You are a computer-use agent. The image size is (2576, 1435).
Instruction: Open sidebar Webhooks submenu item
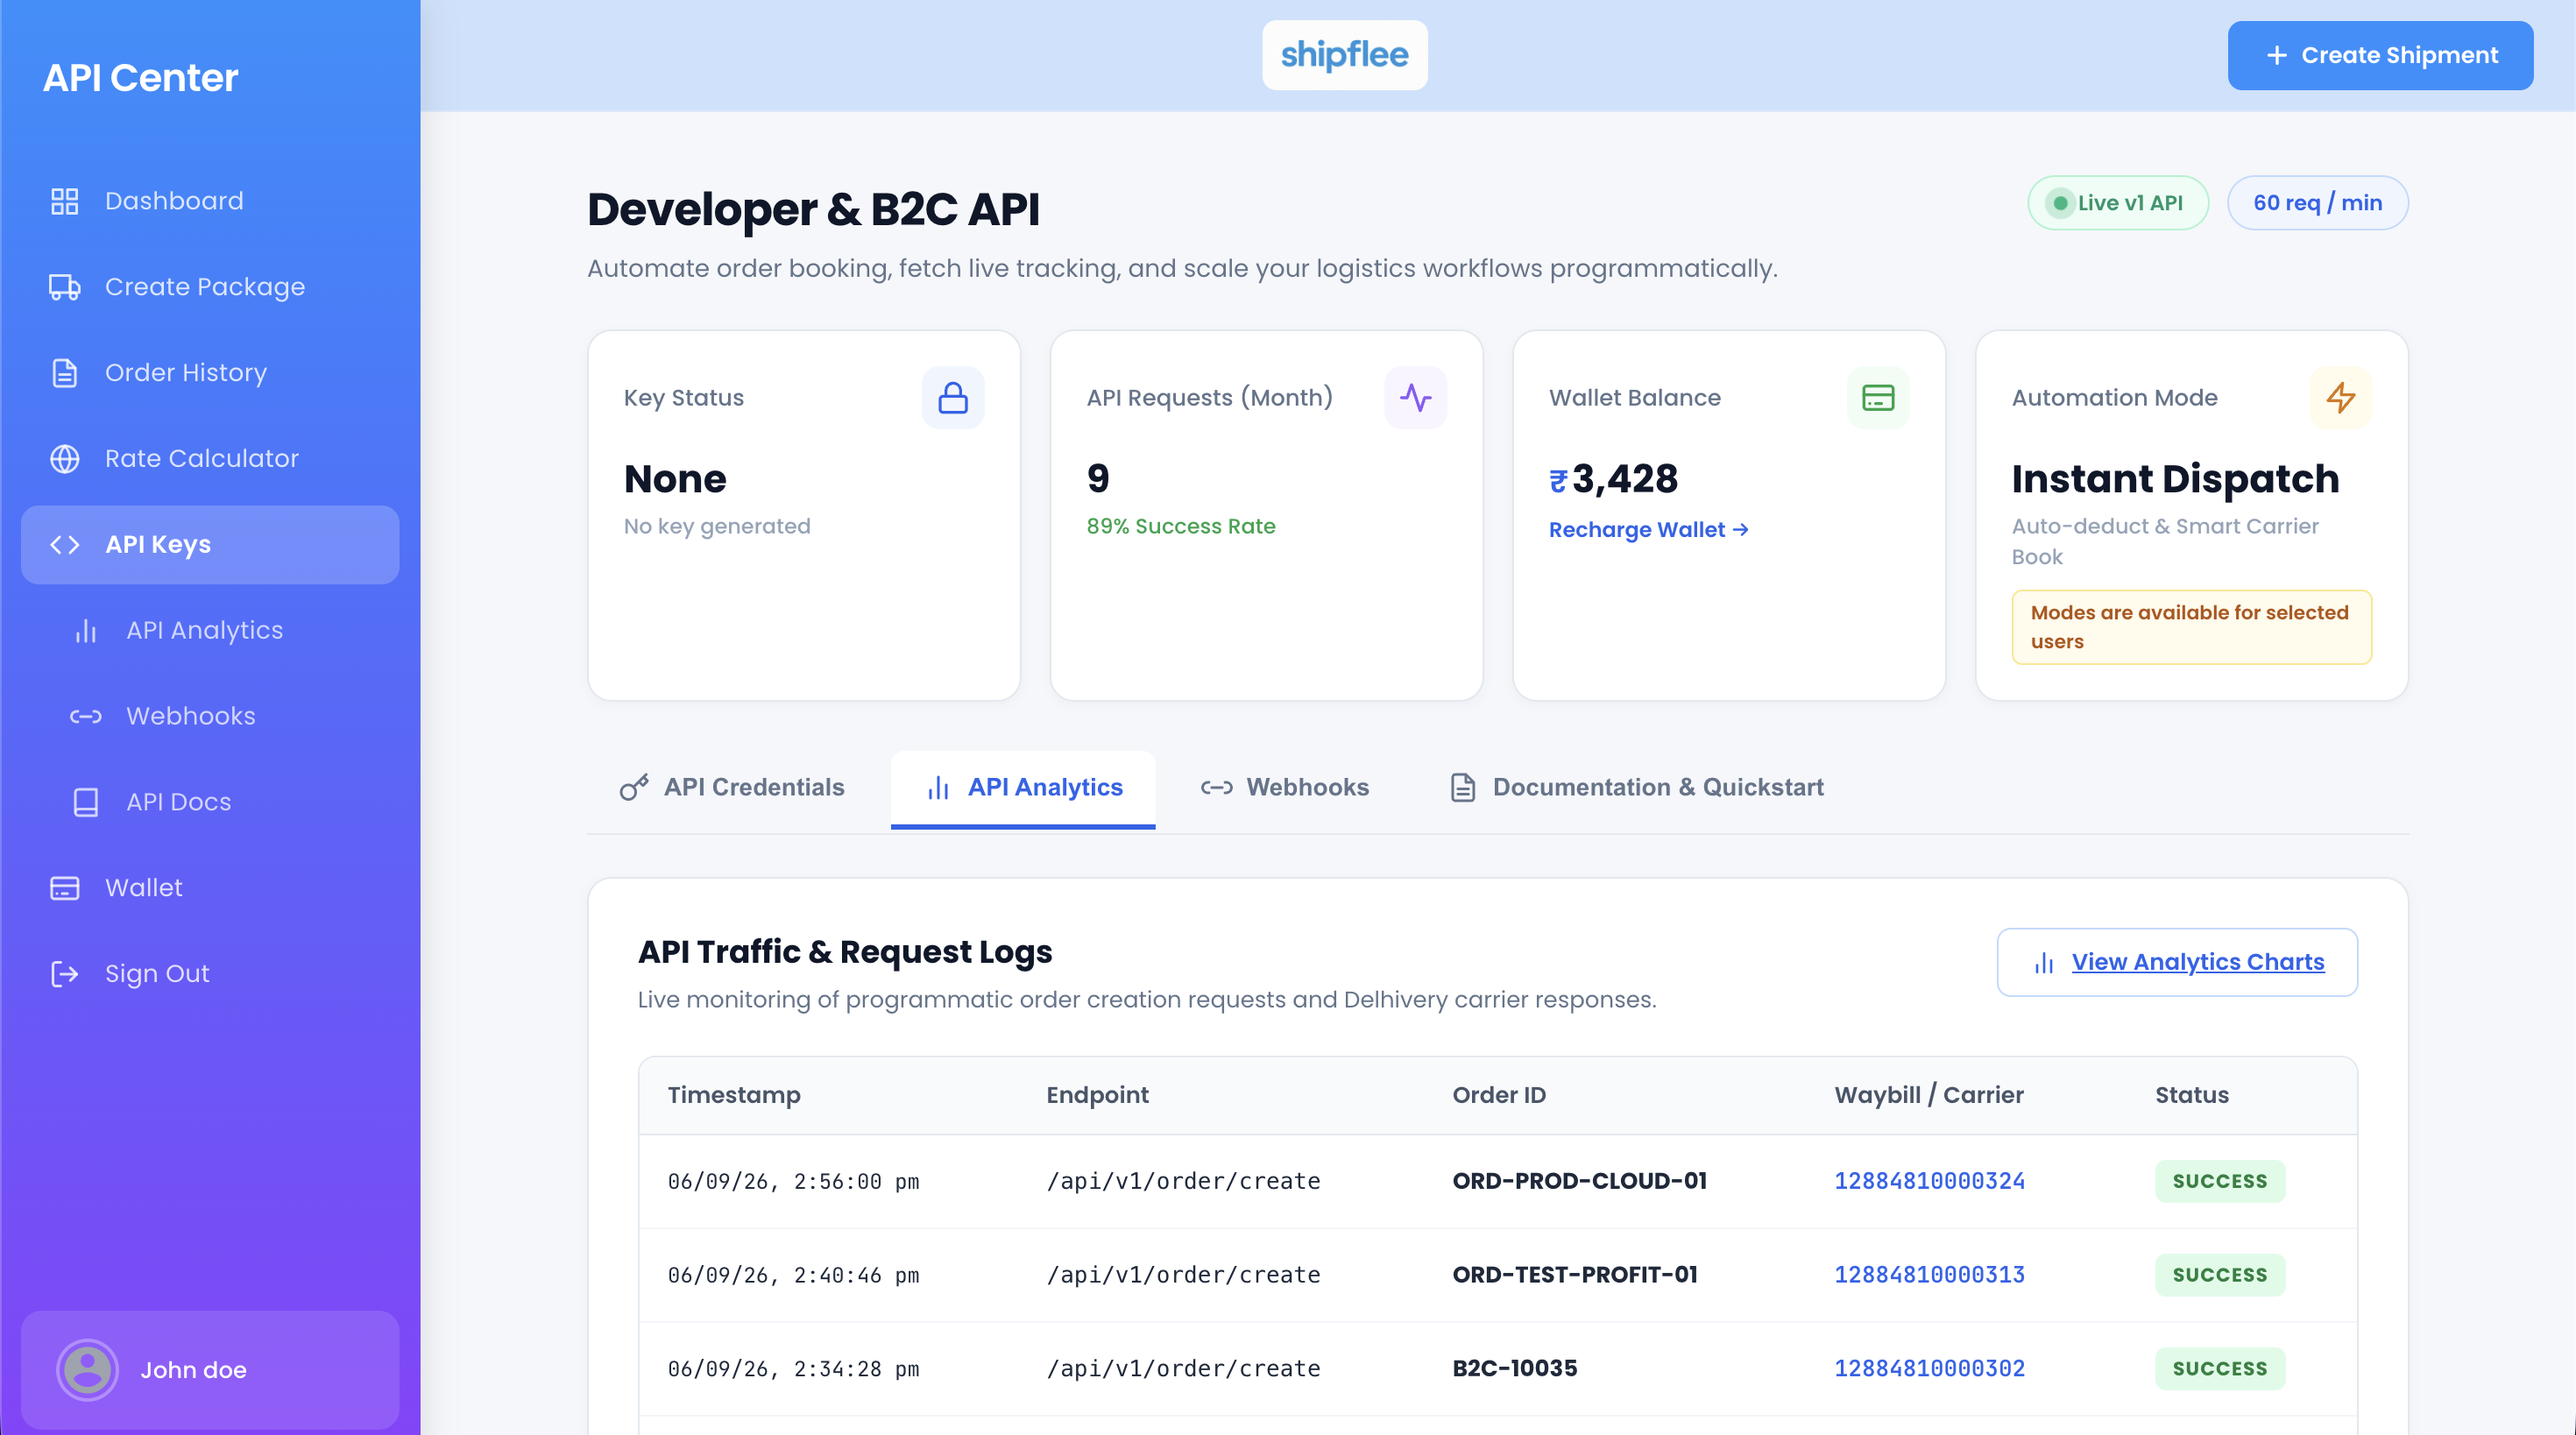[210, 717]
